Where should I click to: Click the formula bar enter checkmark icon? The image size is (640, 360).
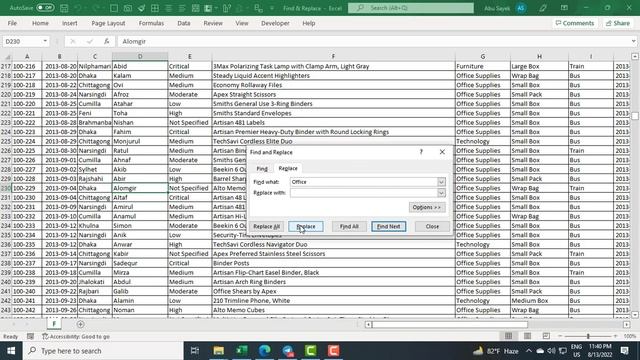[x=90, y=41]
